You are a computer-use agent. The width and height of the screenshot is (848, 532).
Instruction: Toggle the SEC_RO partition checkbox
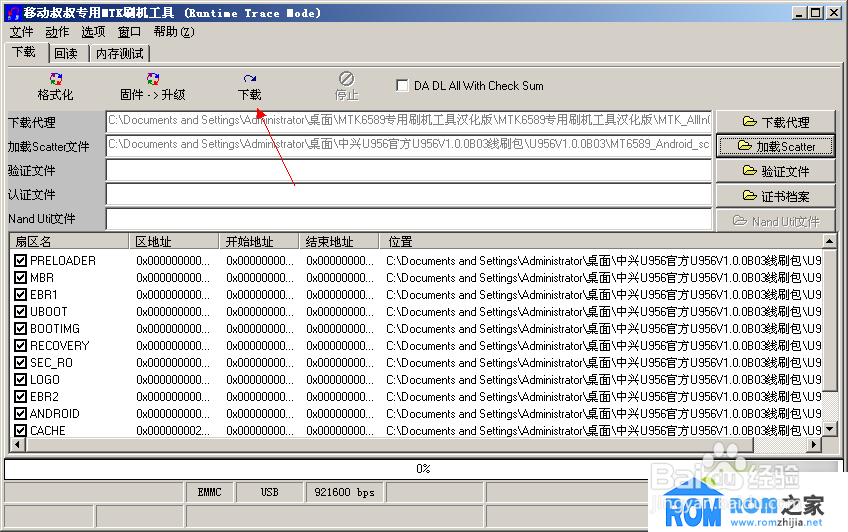21,363
